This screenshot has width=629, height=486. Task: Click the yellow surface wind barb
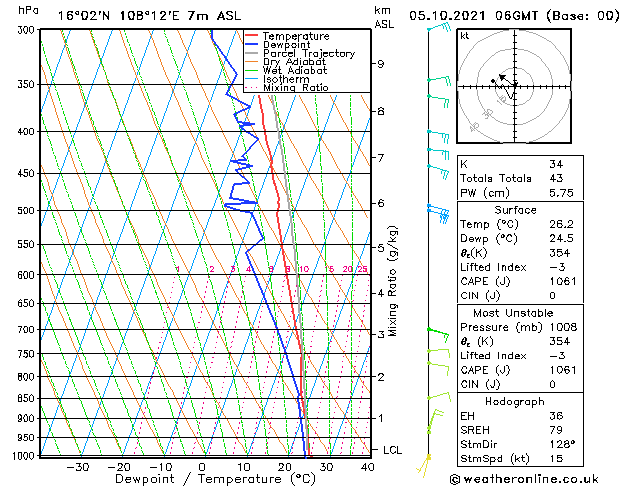click(x=424, y=465)
